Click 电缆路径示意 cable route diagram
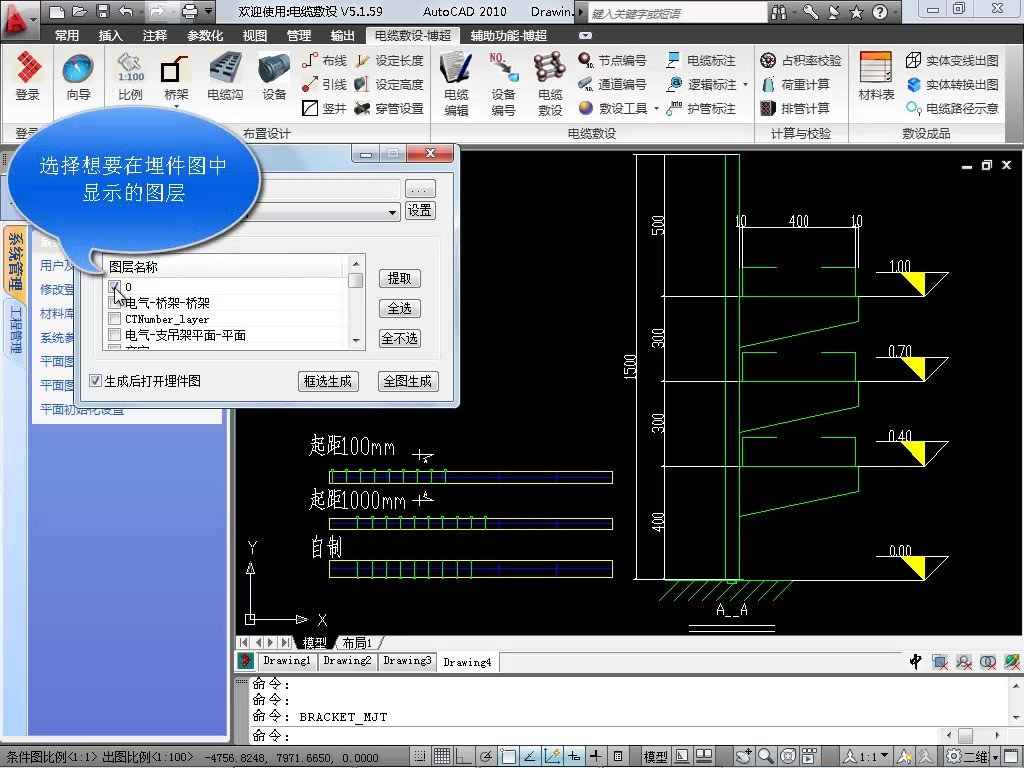Viewport: 1024px width, 768px height. click(x=952, y=108)
